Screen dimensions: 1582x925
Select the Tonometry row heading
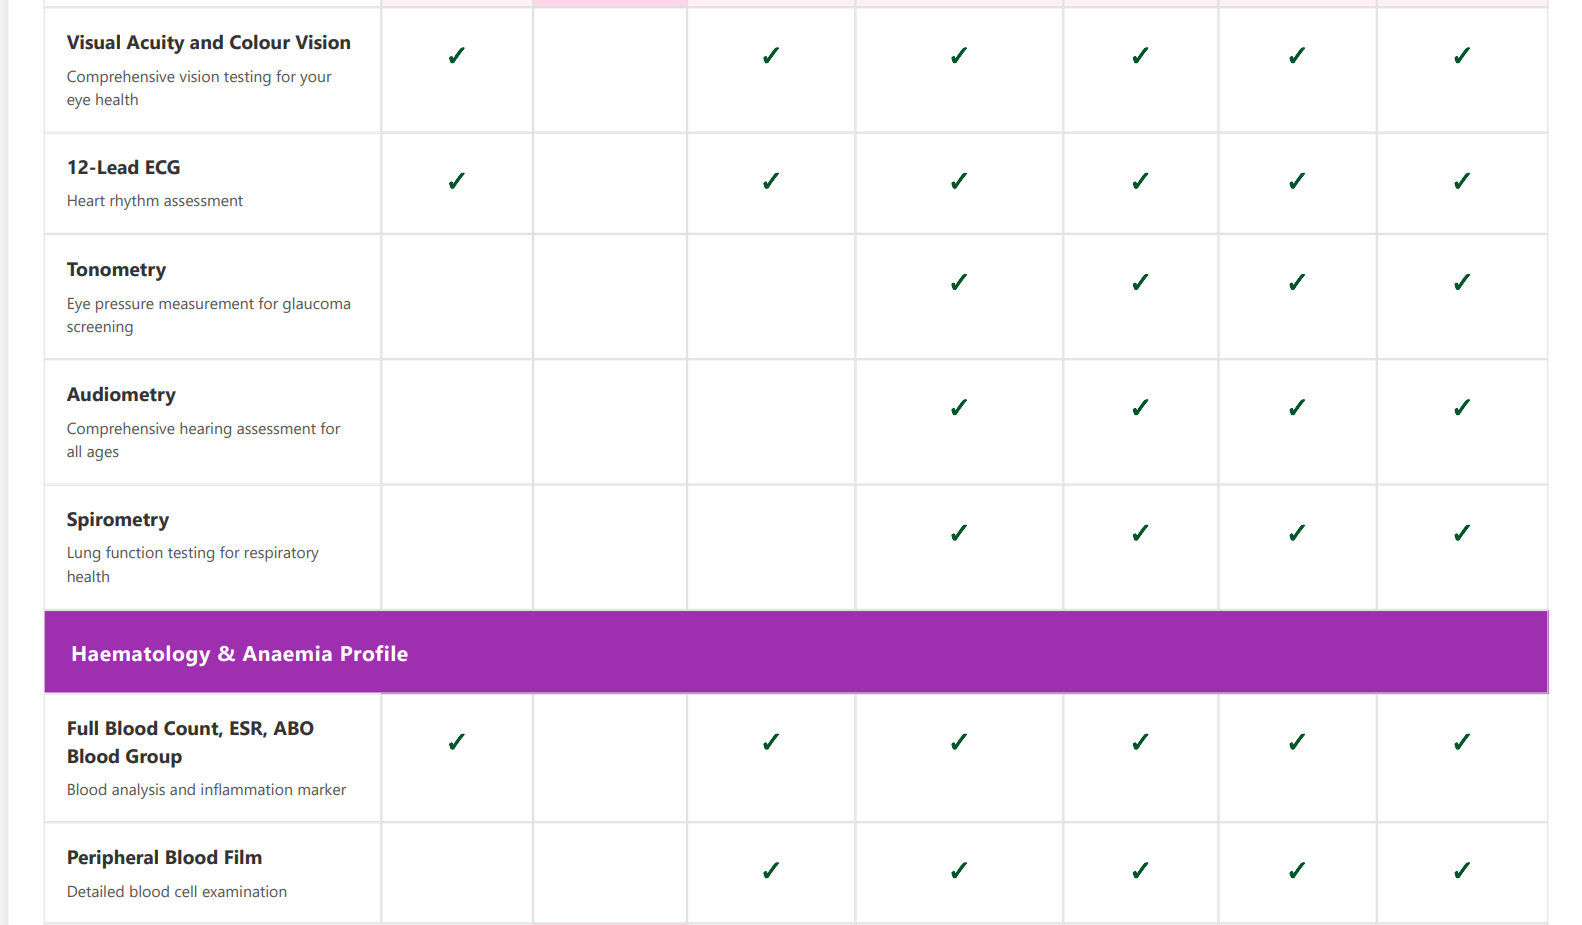click(116, 270)
